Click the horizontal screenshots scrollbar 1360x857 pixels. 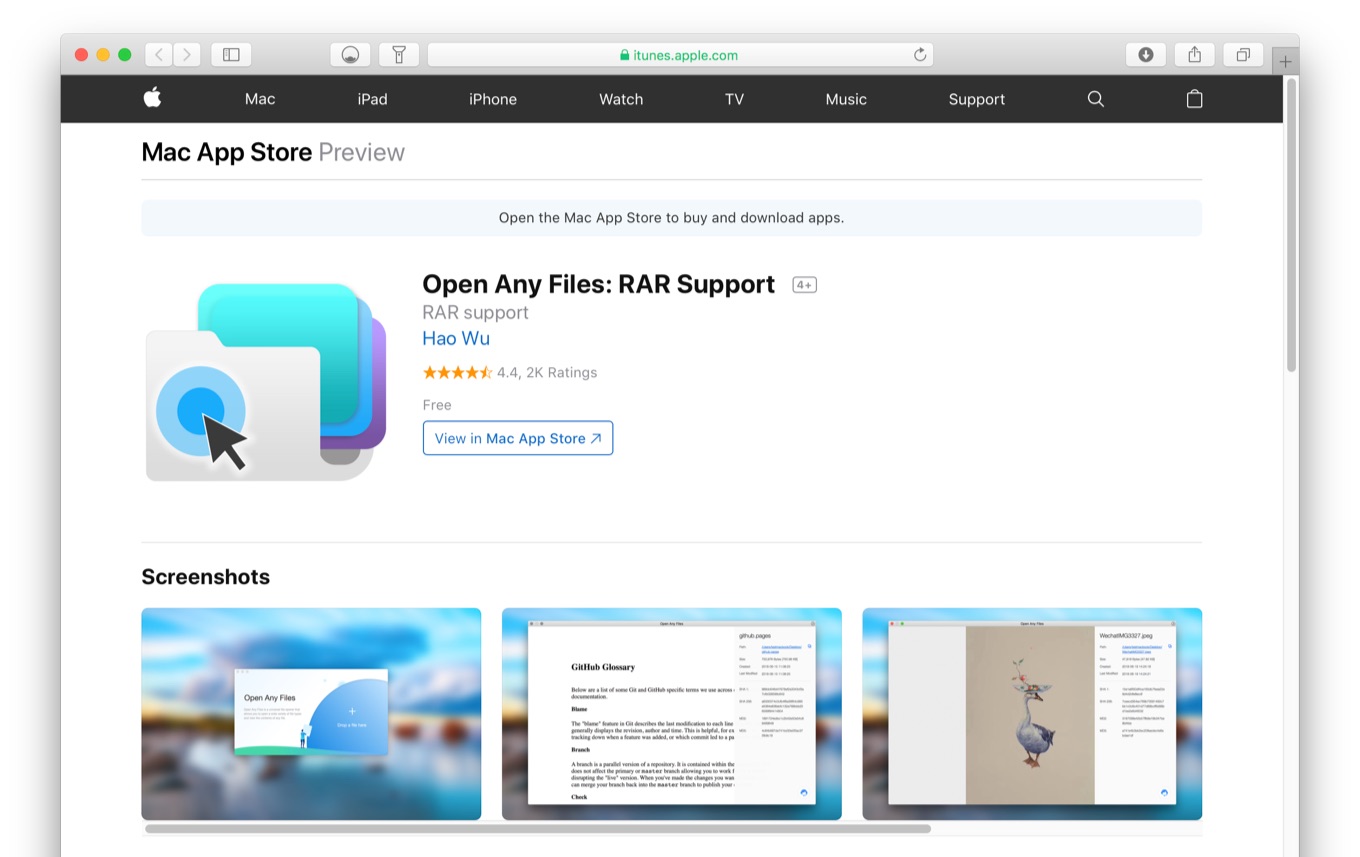[x=538, y=829]
